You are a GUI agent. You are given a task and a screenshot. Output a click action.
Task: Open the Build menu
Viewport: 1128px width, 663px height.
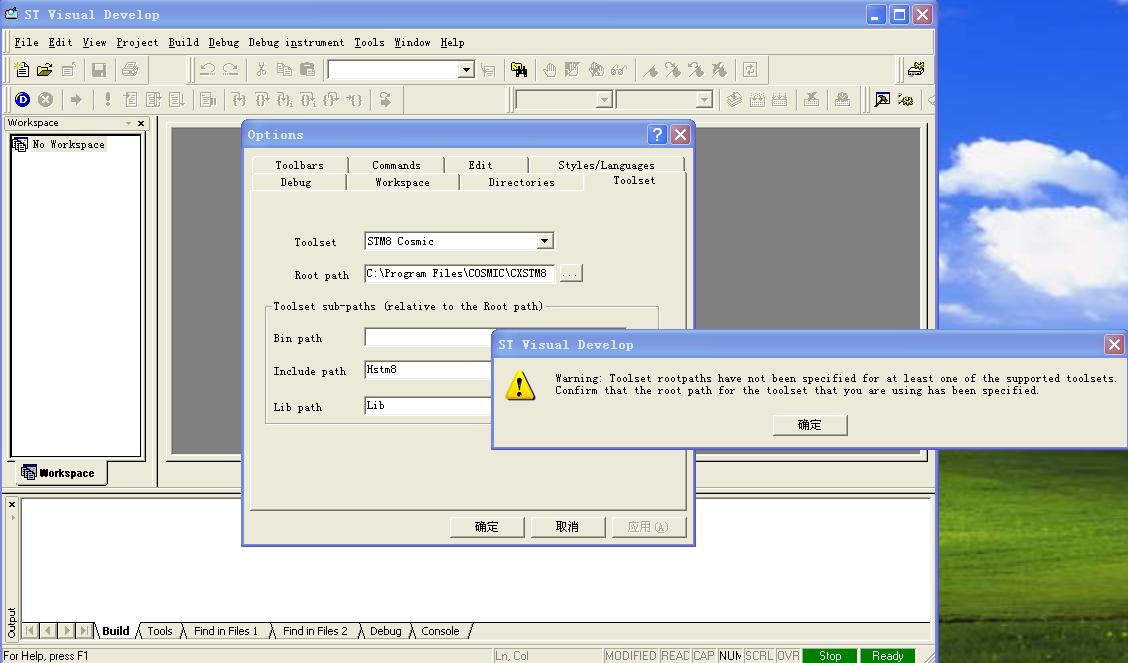[183, 42]
